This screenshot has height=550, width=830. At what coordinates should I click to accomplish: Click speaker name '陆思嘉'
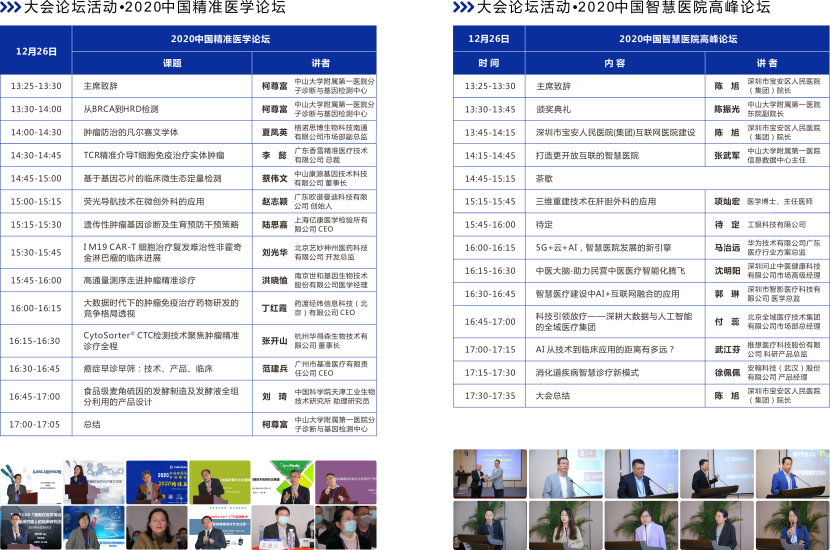point(275,224)
